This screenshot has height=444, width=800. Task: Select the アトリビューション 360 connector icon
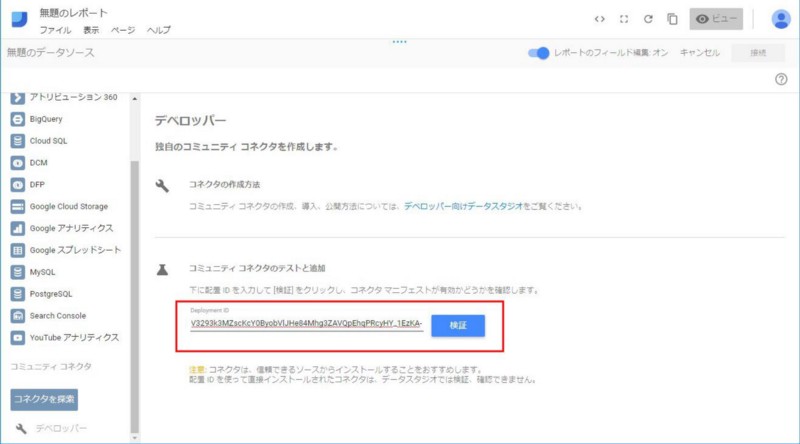[17, 97]
